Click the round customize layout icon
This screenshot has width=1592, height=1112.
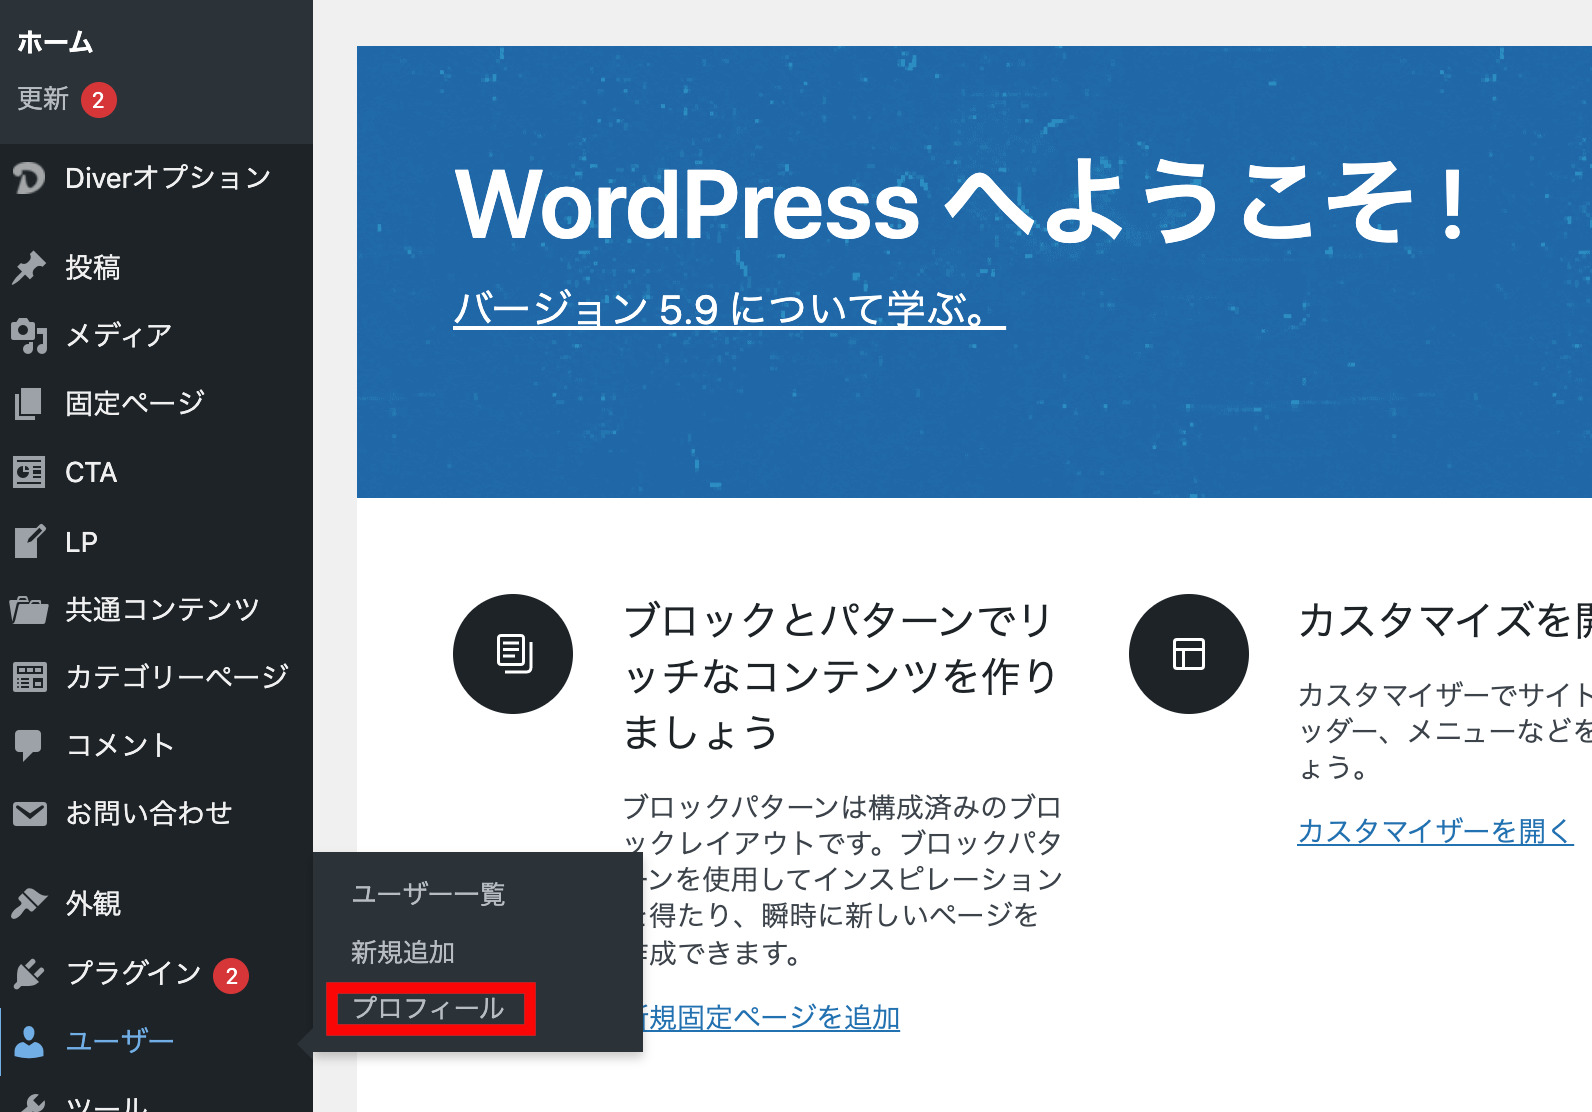pos(1188,654)
